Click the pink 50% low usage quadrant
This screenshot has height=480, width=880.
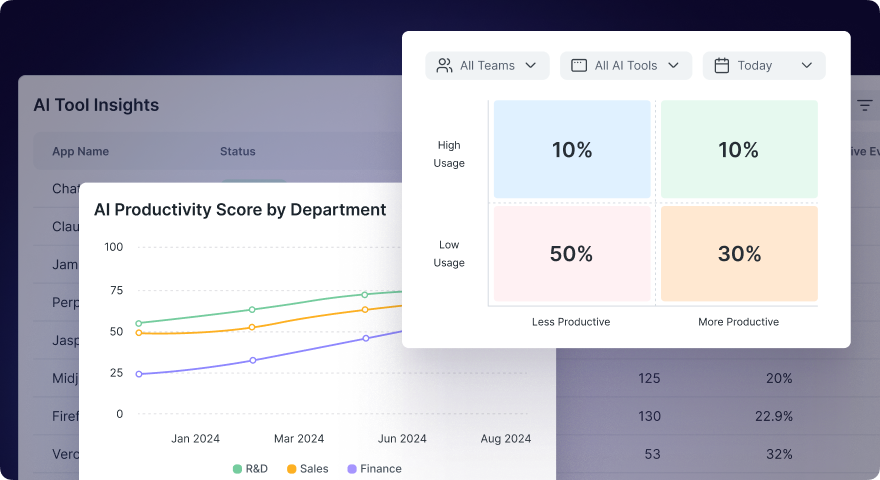pyautogui.click(x=571, y=254)
